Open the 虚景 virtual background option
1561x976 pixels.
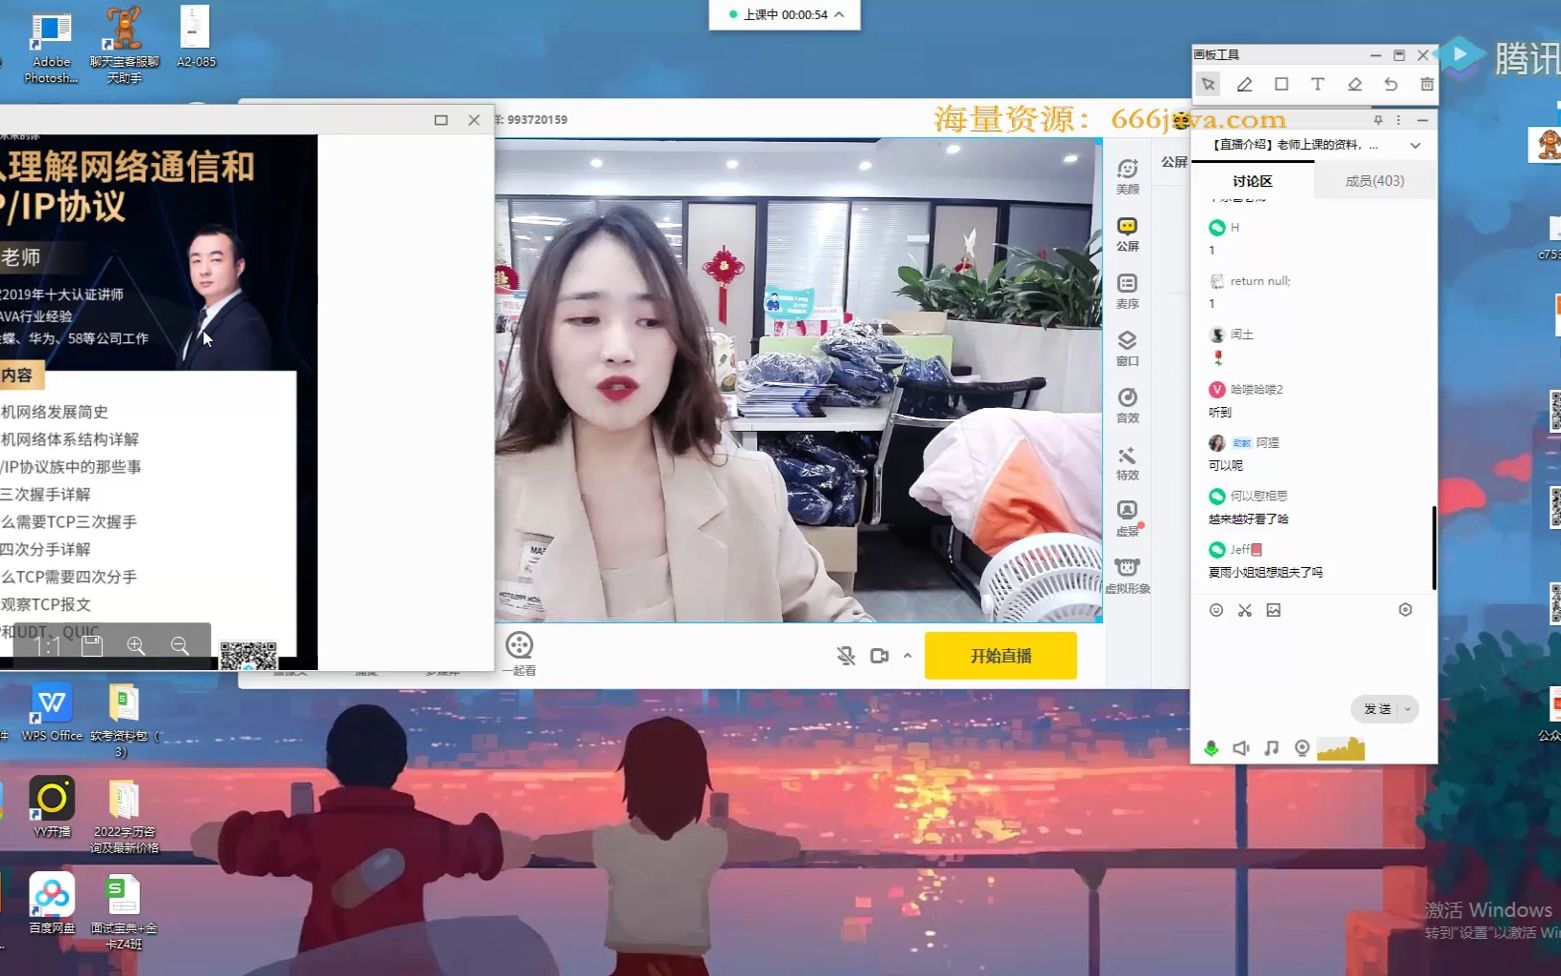(x=1127, y=518)
